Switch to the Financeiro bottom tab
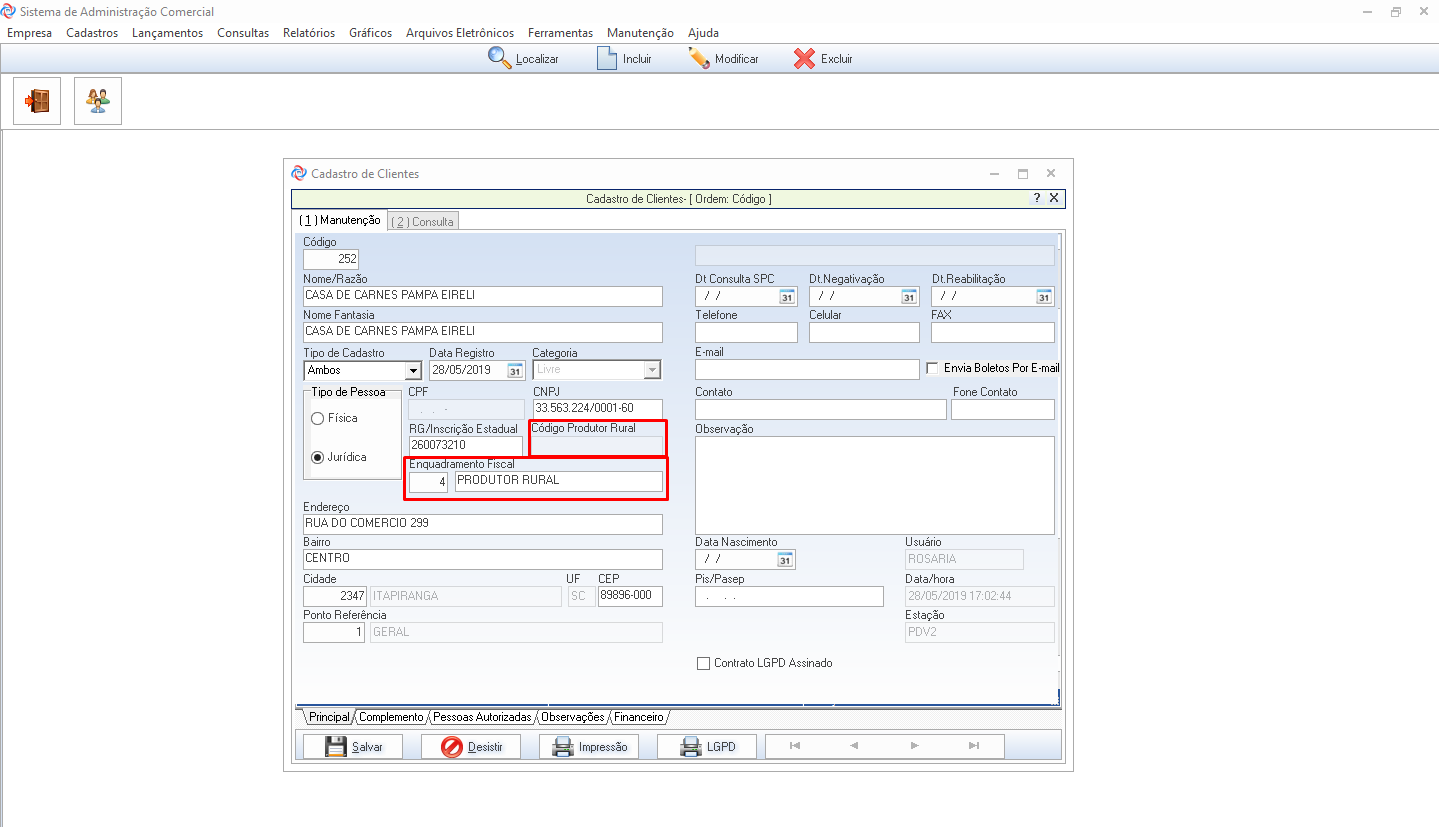The width and height of the screenshot is (1439, 827). pos(638,717)
